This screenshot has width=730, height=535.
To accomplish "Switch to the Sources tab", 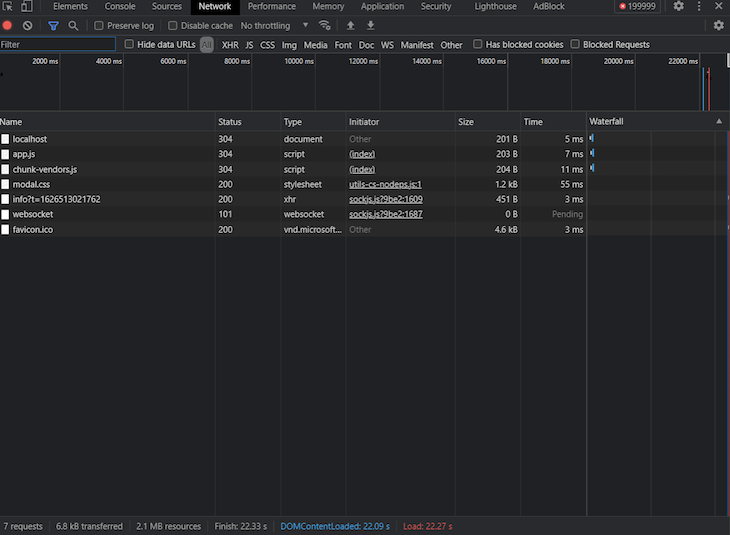I will click(x=167, y=6).
